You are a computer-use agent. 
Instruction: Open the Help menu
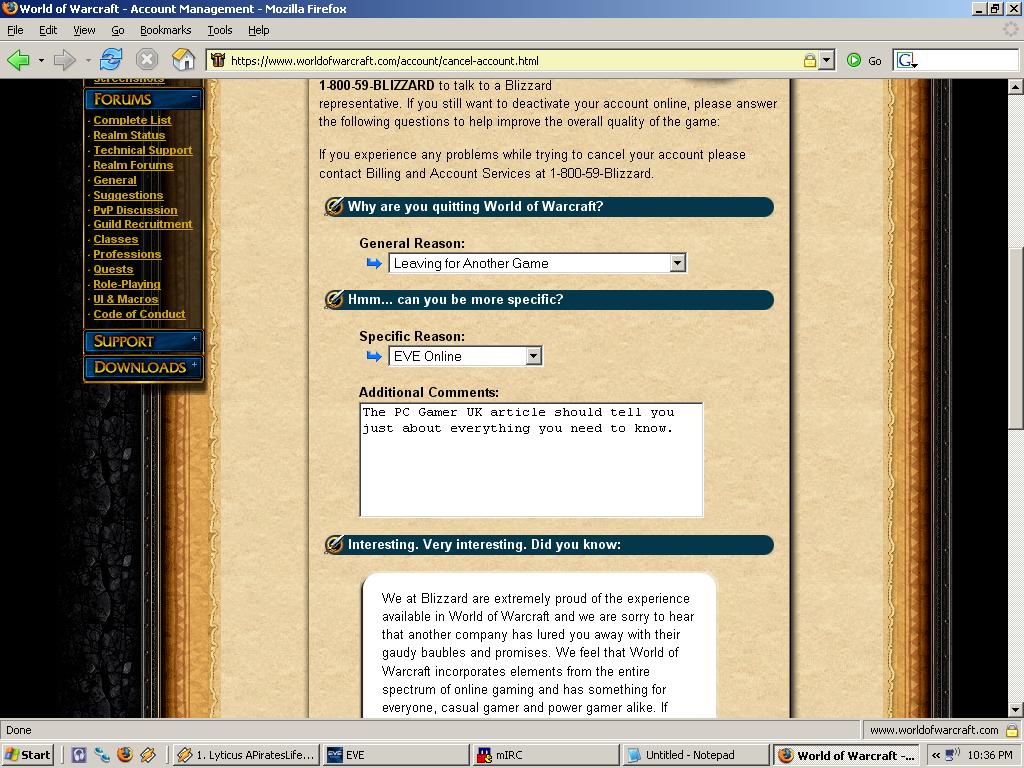(259, 30)
